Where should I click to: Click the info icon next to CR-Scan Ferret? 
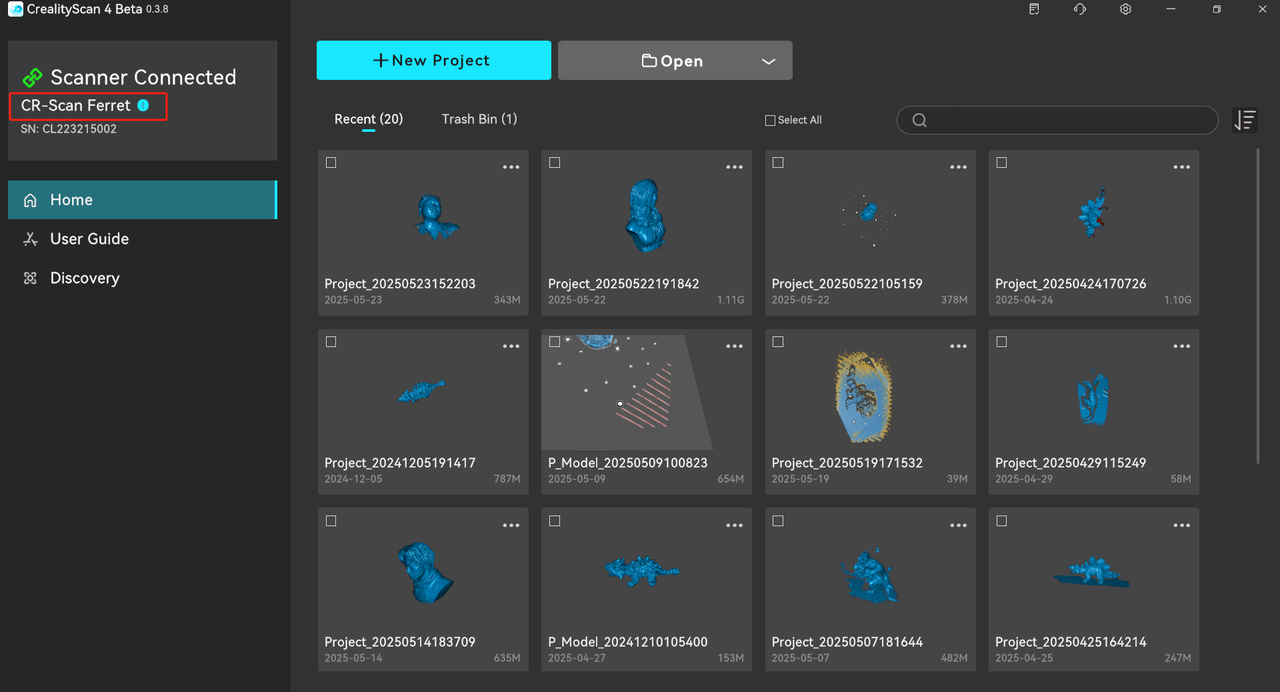(x=143, y=105)
